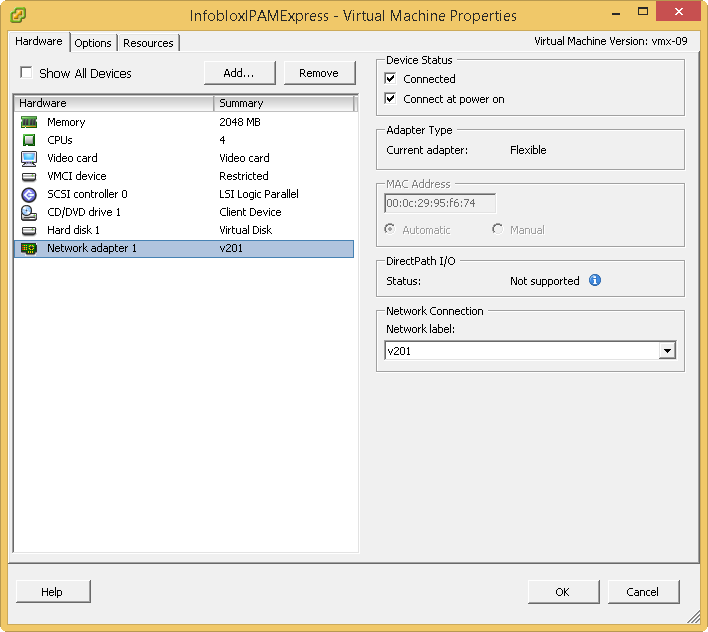Click the CPUs chip icon
708x632 pixels.
point(29,140)
